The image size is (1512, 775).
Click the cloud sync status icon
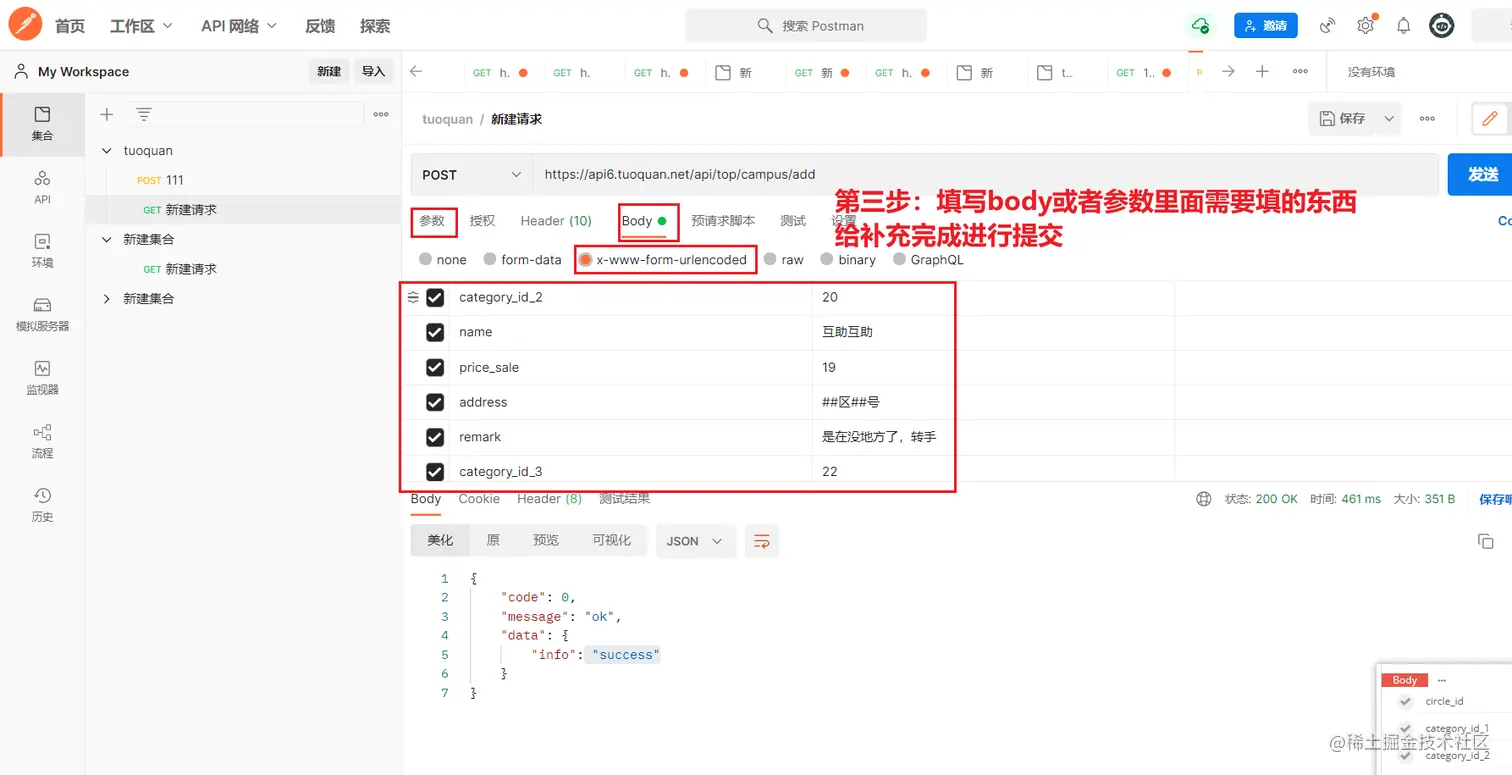point(1200,26)
